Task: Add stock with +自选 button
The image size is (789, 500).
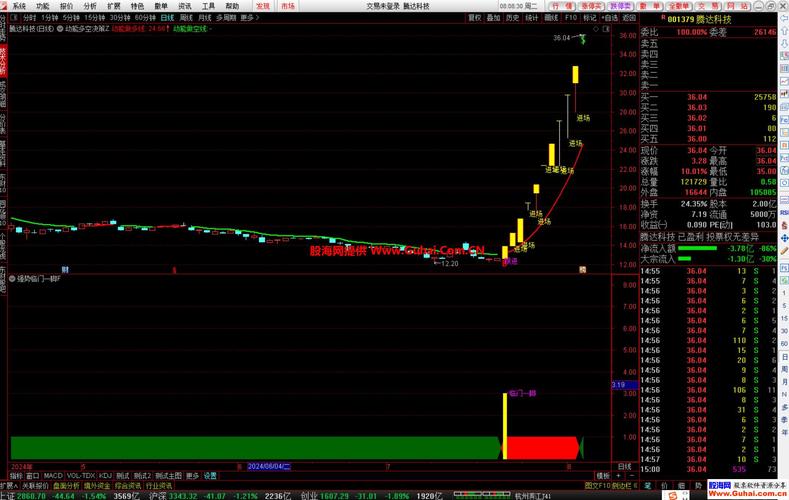Action: pos(609,18)
